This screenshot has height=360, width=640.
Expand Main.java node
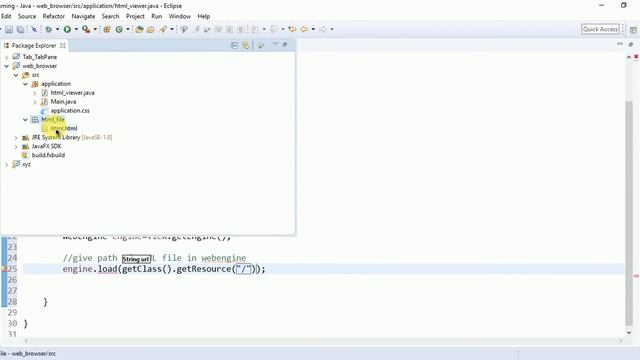click(x=35, y=102)
